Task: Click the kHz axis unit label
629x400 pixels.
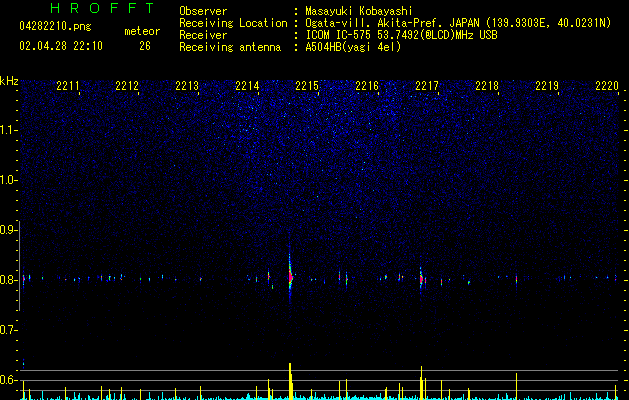Action: coord(9,81)
